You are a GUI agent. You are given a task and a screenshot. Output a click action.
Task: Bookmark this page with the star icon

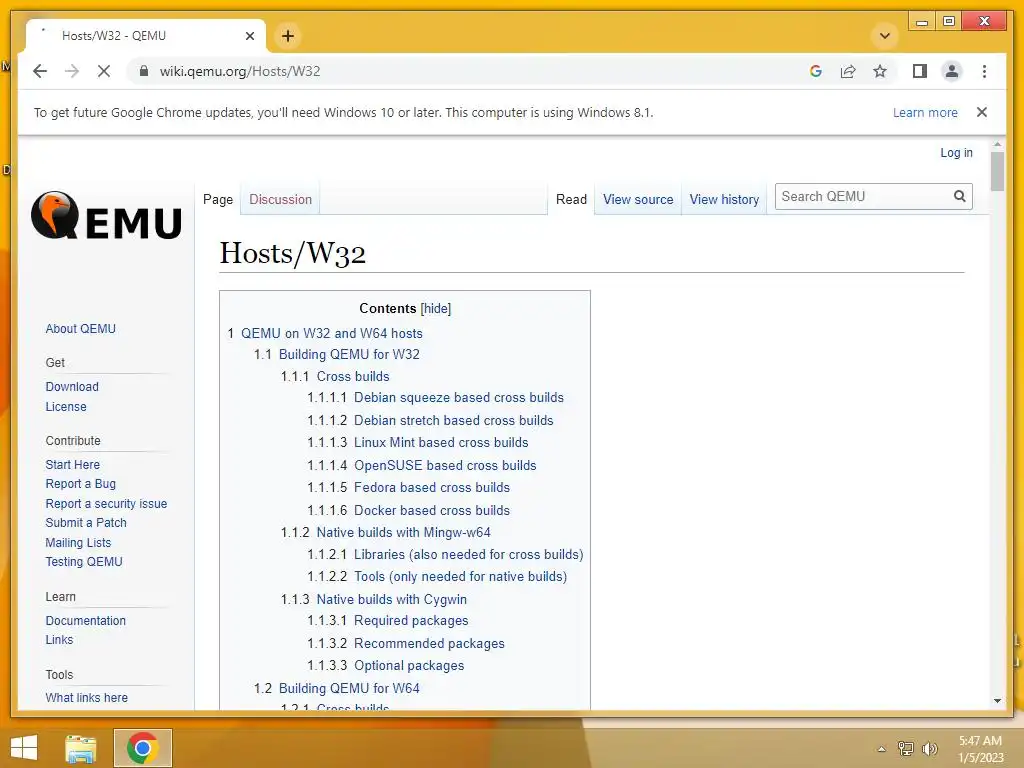[x=880, y=71]
